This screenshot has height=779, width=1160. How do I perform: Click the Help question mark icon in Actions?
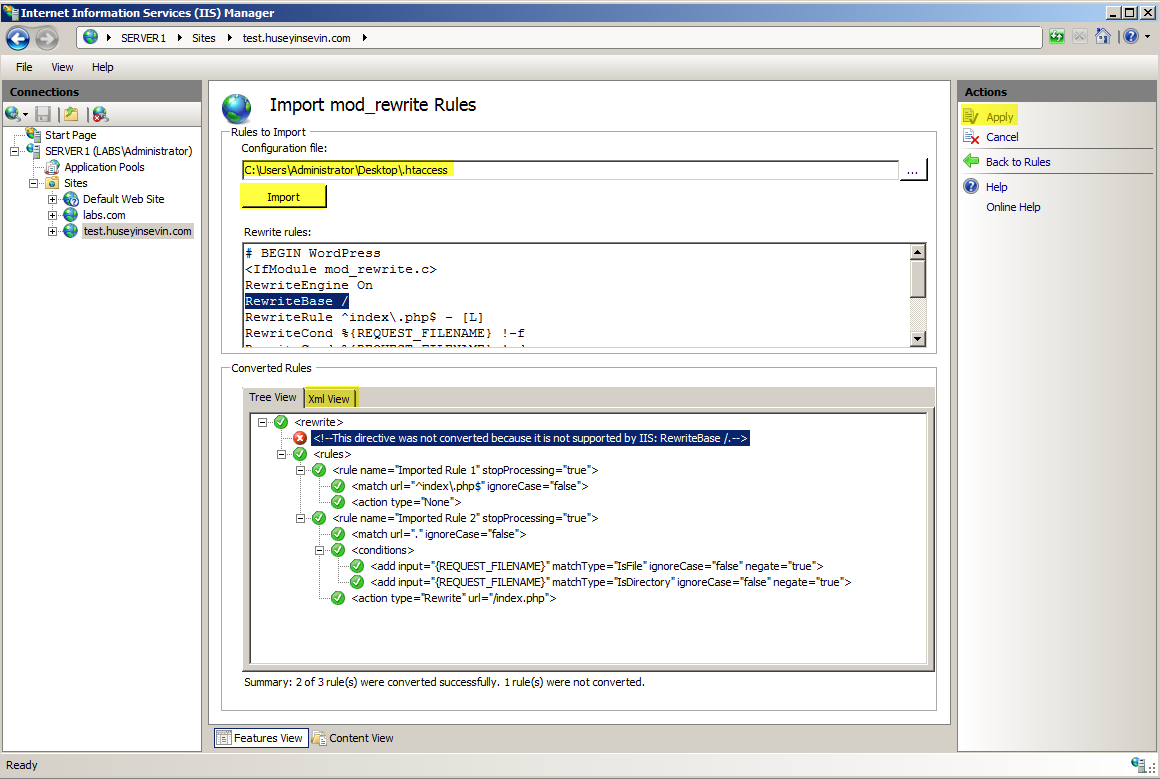(x=971, y=186)
